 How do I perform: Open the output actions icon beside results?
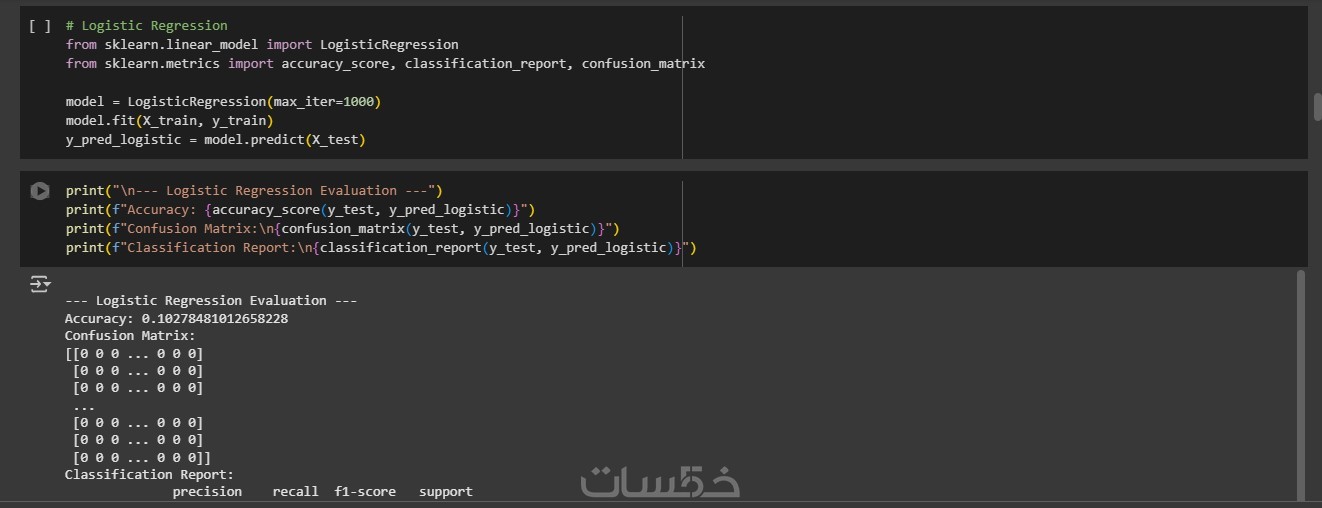40,285
